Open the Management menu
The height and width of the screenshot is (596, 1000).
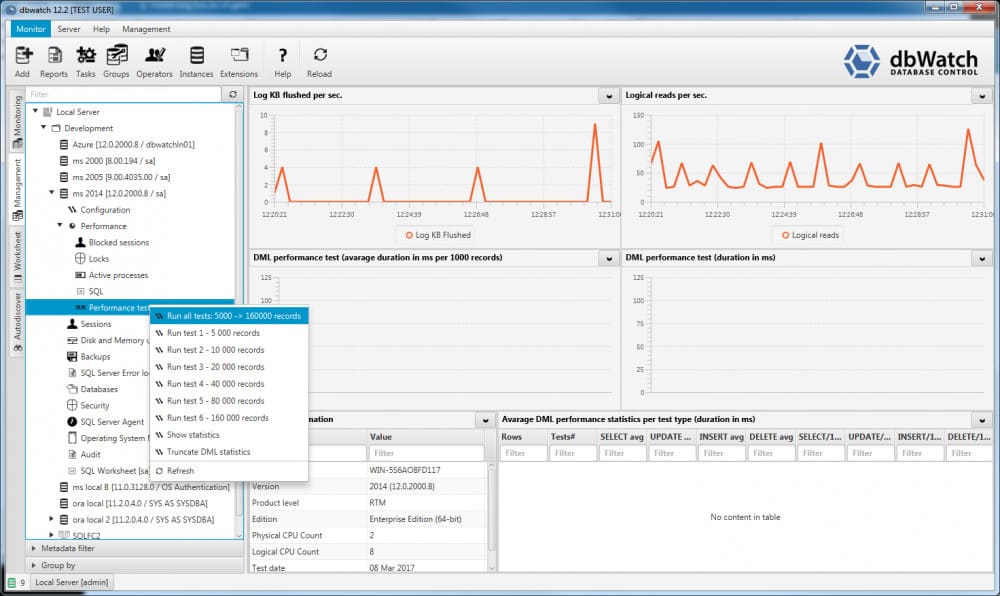pyautogui.click(x=146, y=29)
